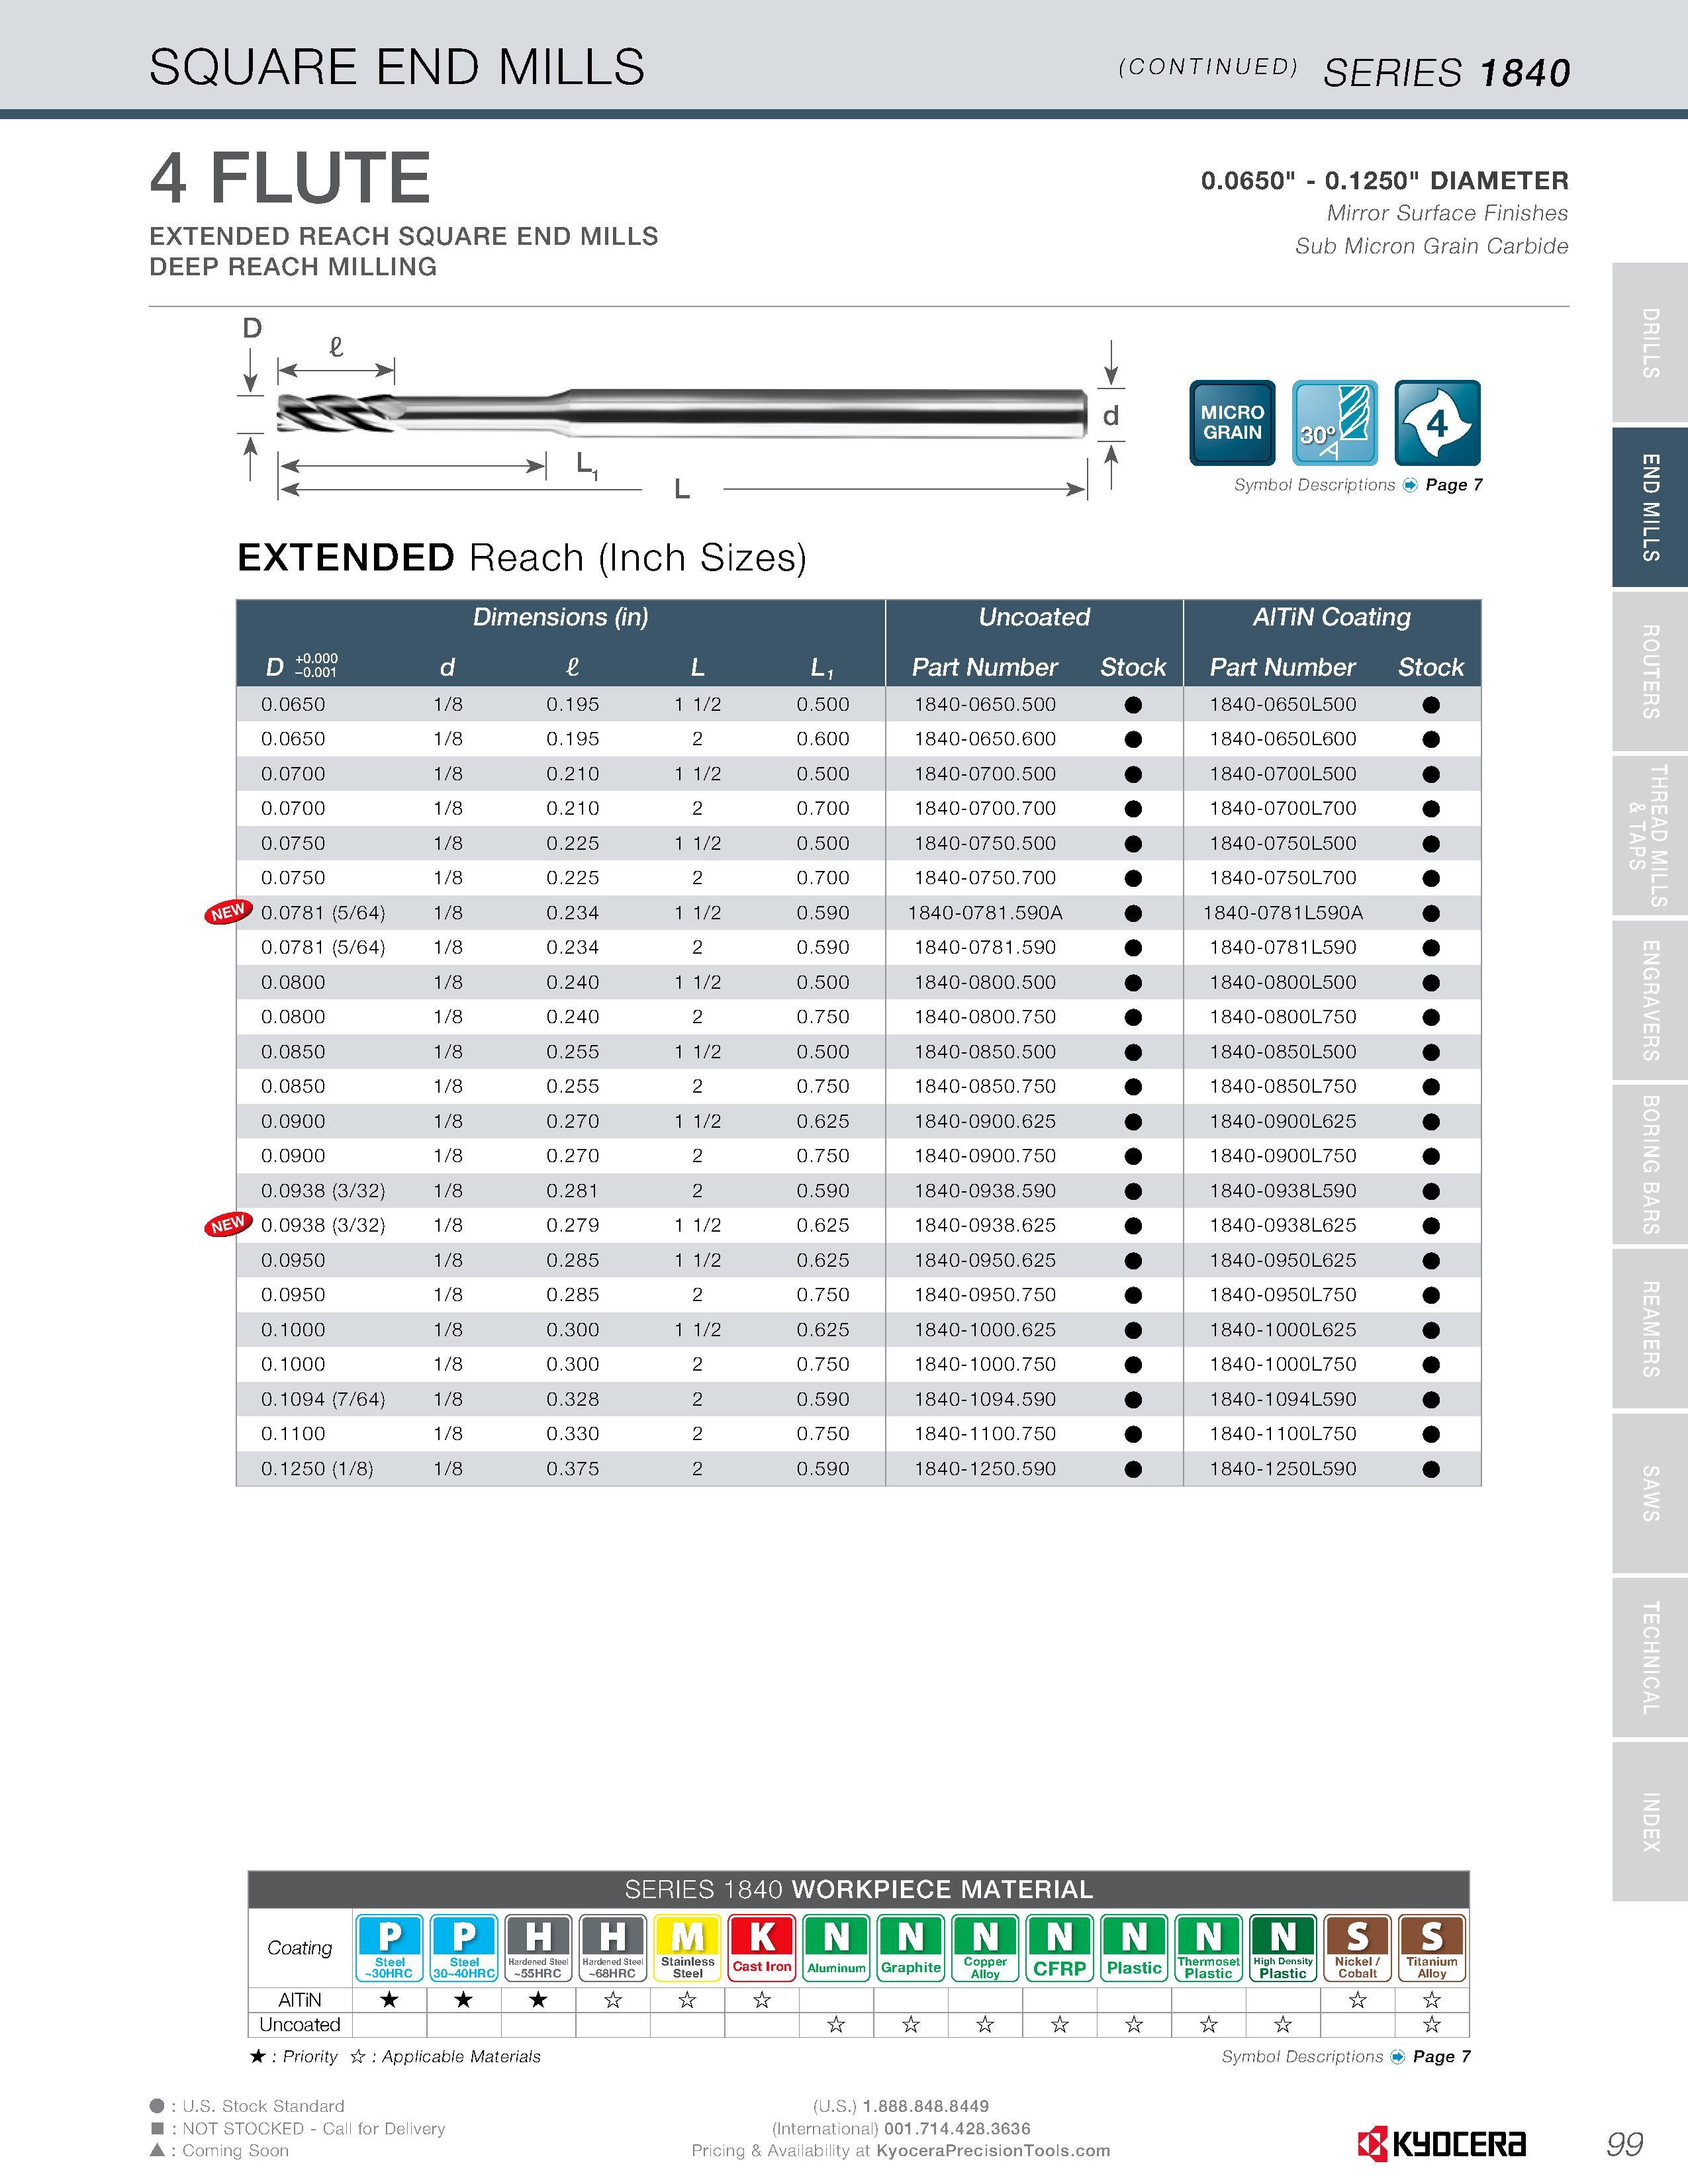Switch to the TECHNICAL section tab
Viewport: 1688px width, 2184px height.
click(1650, 1657)
